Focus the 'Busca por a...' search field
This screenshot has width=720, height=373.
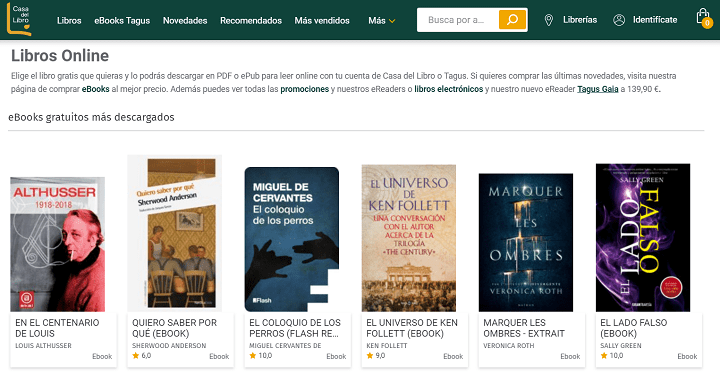pos(458,20)
